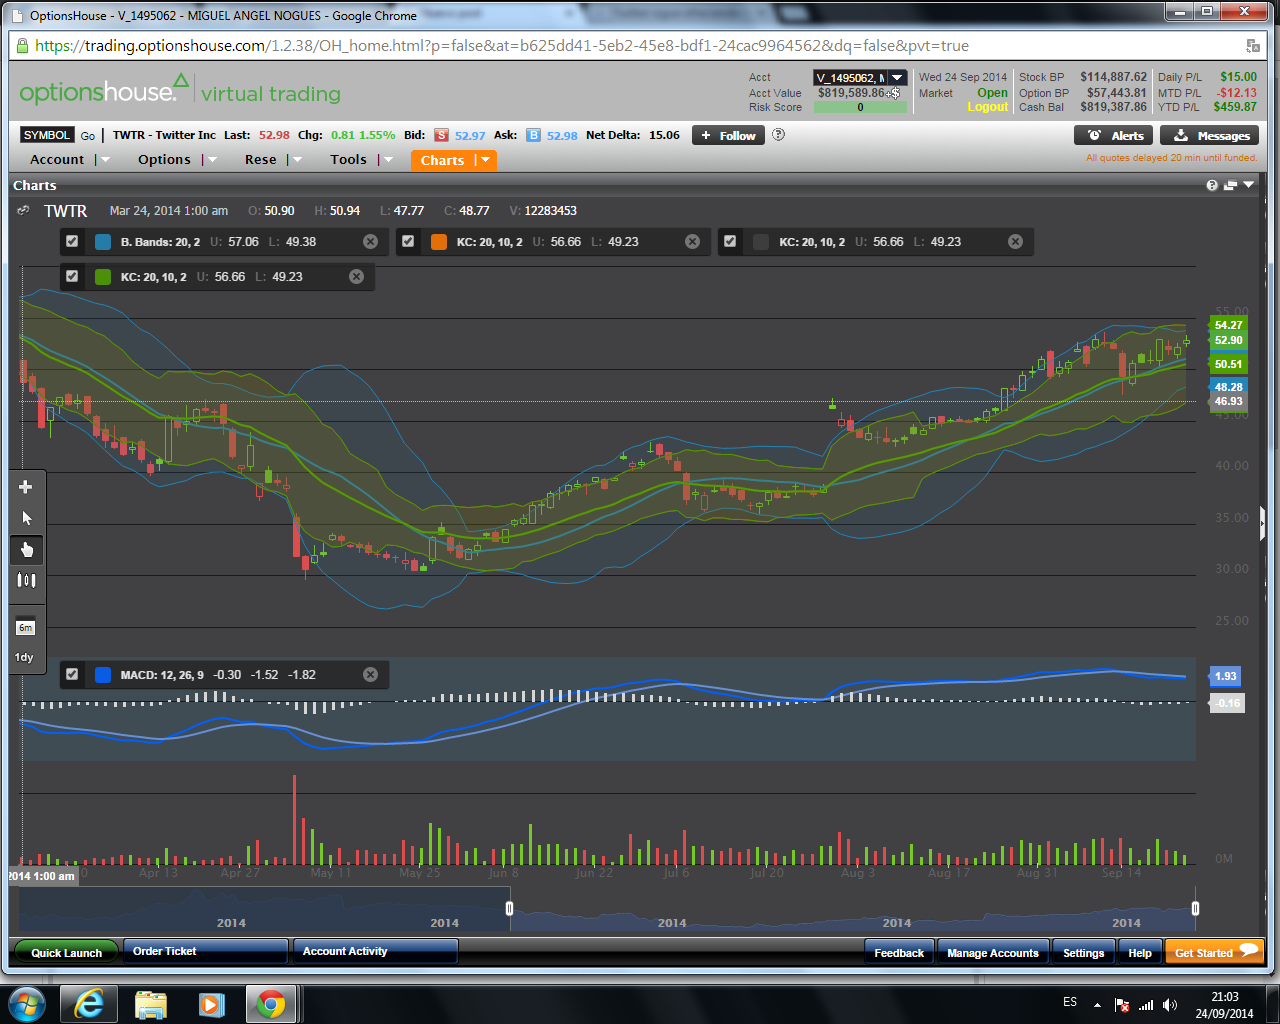The width and height of the screenshot is (1280, 1024).
Task: Click the right range handle on timeline navigator
Action: pyautogui.click(x=1195, y=908)
